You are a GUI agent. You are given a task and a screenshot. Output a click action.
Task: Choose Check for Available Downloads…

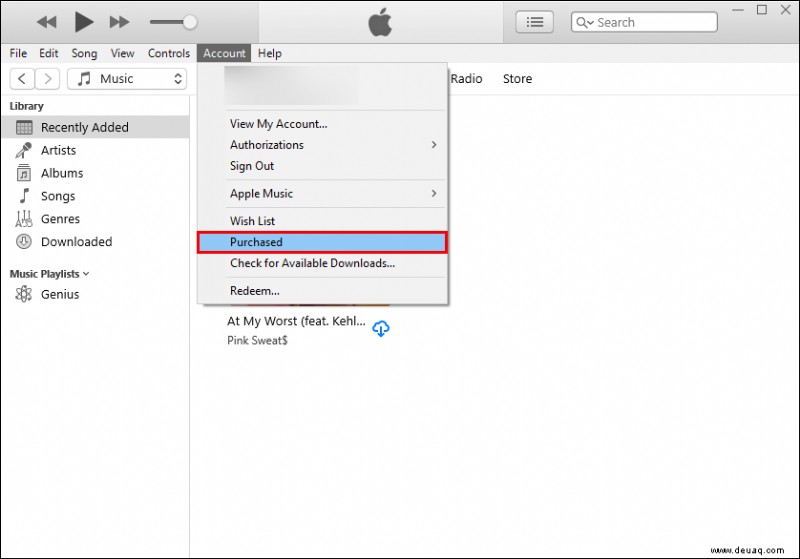(x=322, y=263)
